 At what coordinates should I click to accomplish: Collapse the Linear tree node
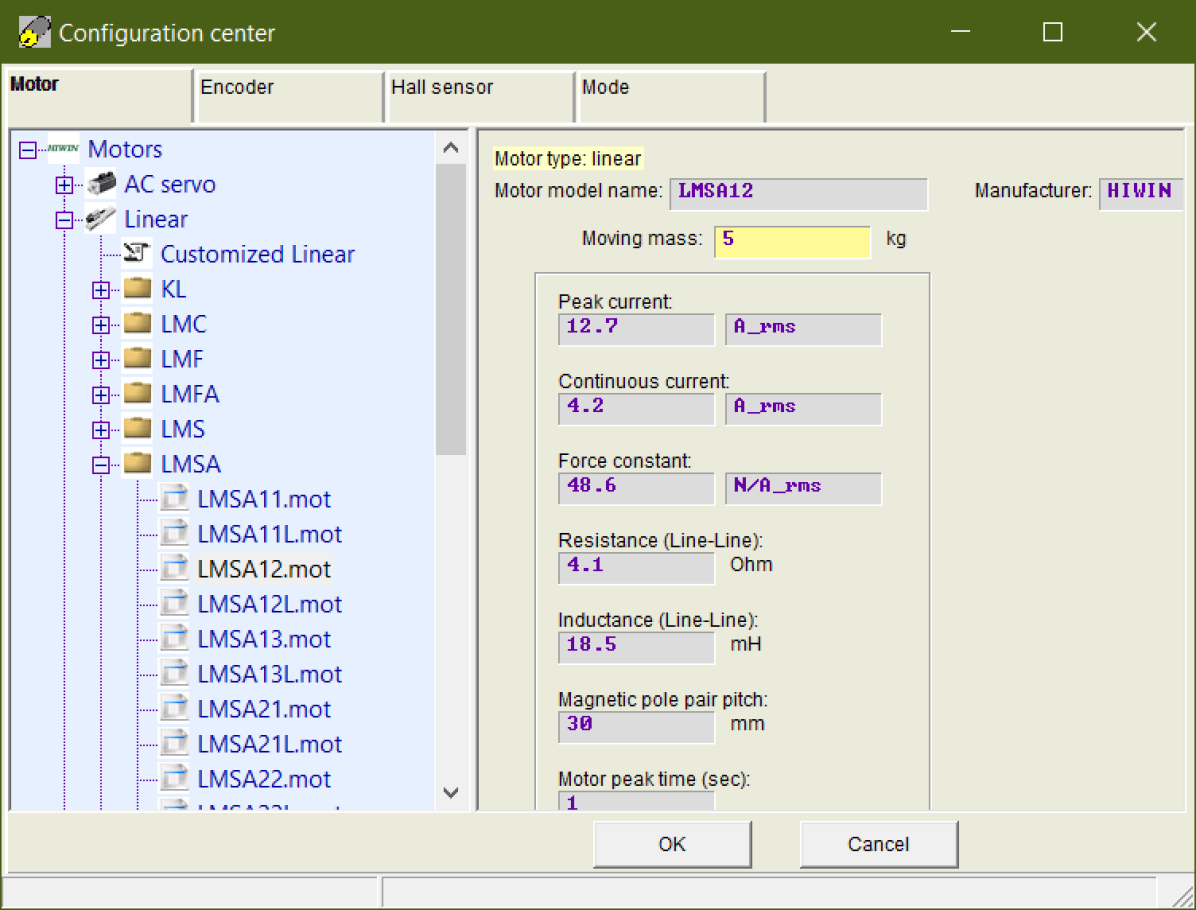[x=64, y=220]
